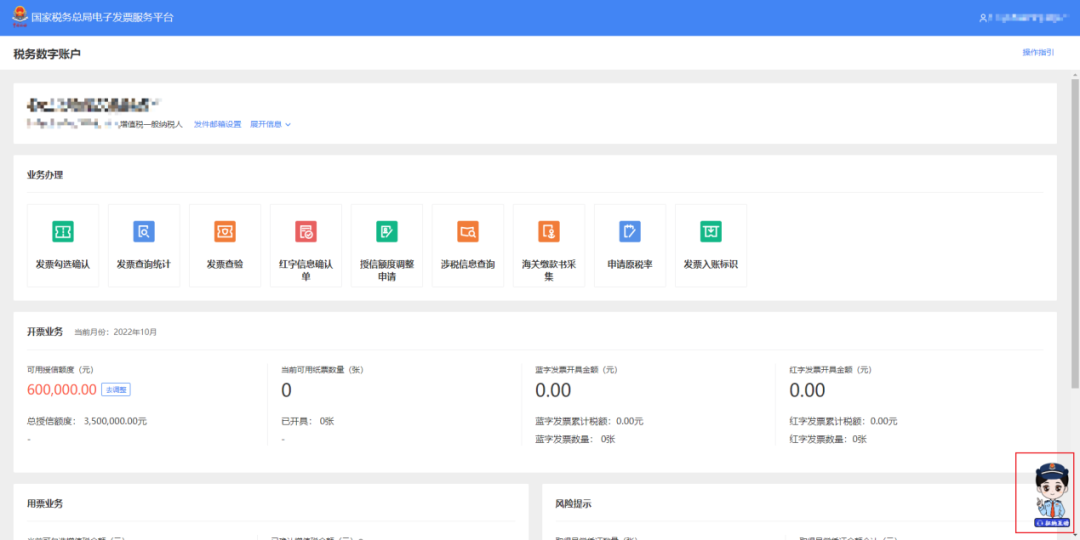The width and height of the screenshot is (1080, 540).
Task: Open 发票勾选确认 icon tile
Action: [x=63, y=245]
